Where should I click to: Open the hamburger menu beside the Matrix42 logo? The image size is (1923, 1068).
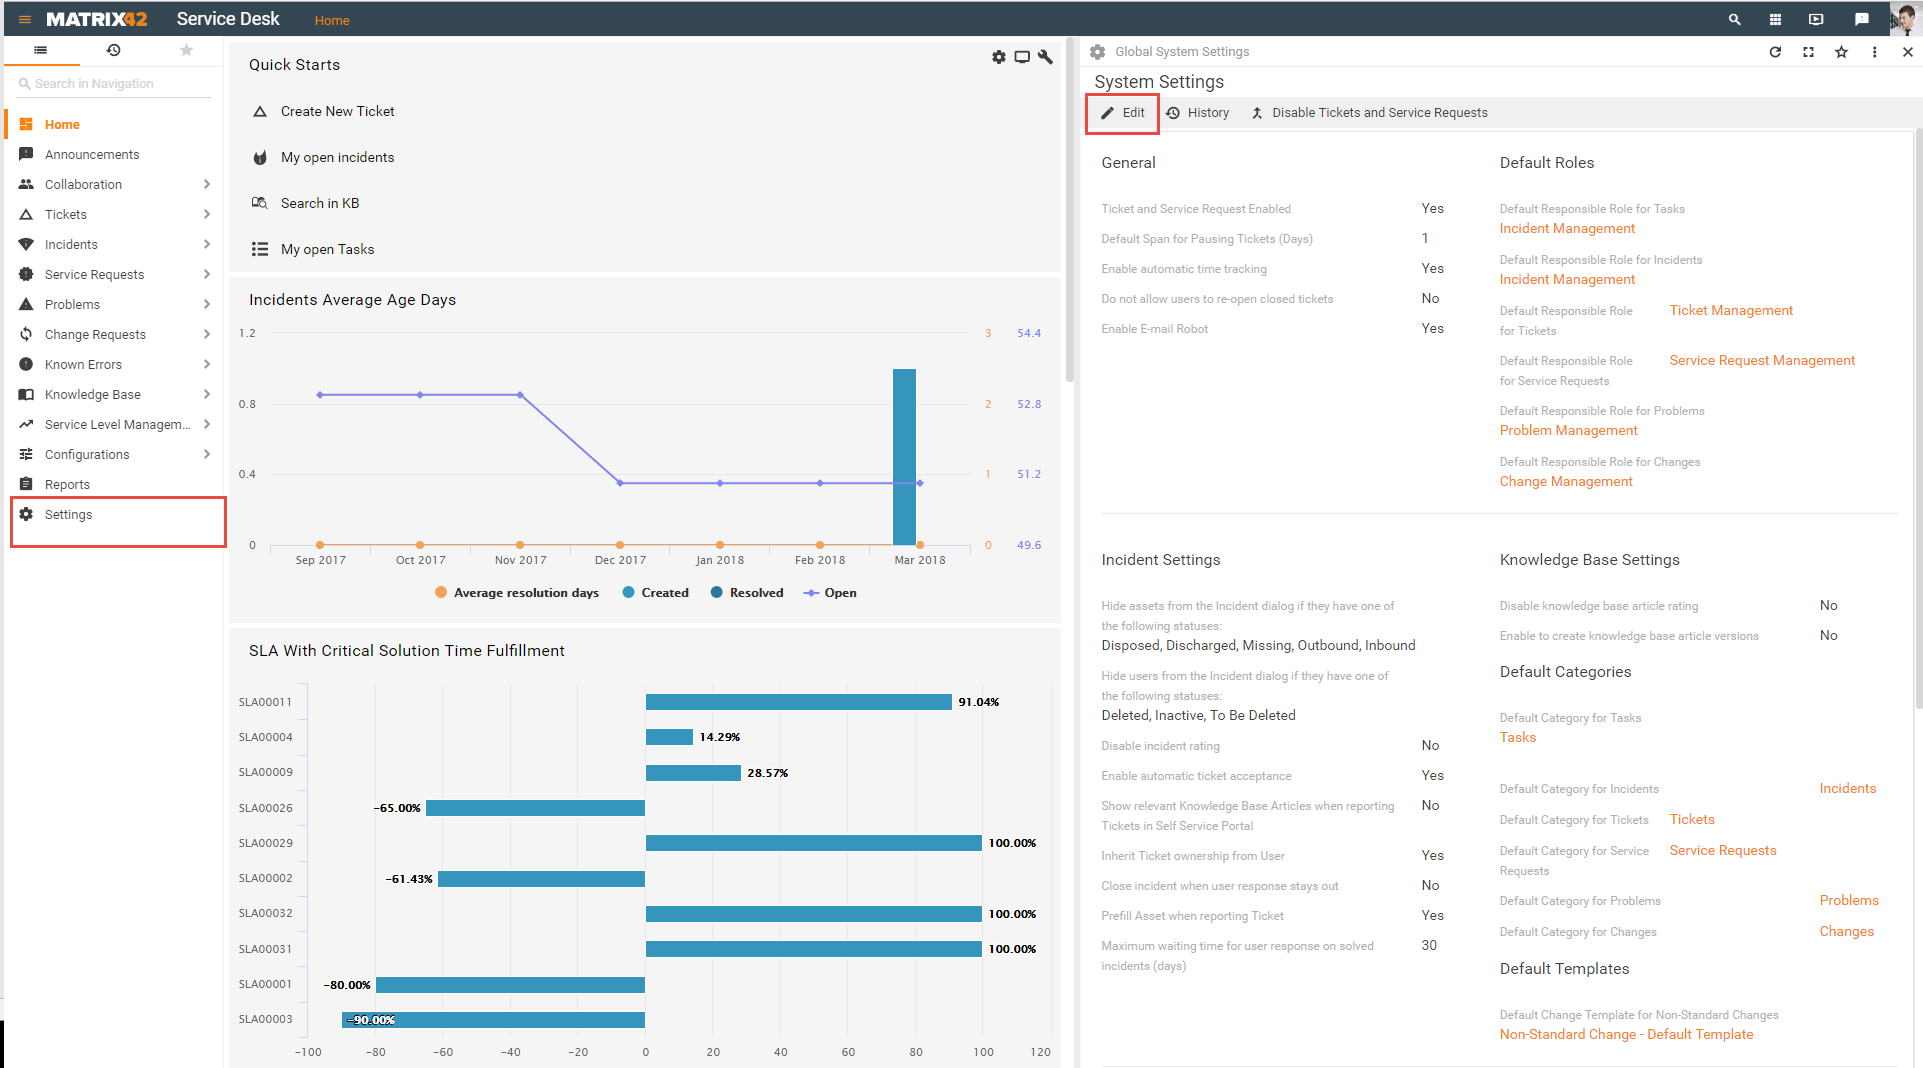[x=25, y=19]
